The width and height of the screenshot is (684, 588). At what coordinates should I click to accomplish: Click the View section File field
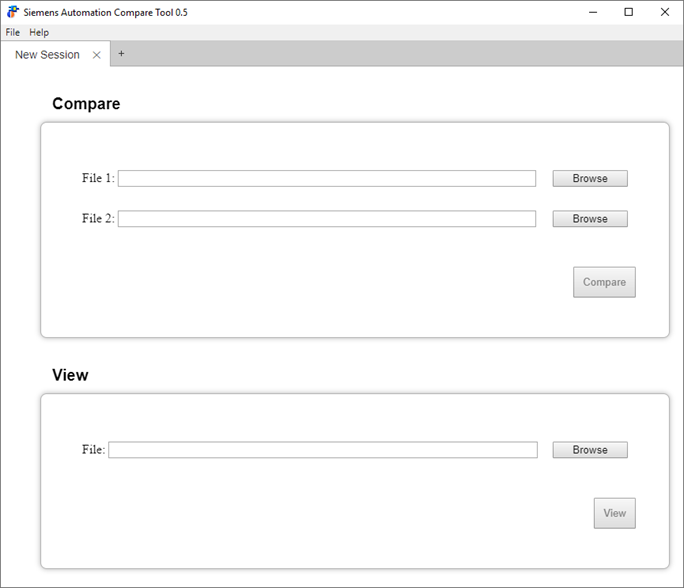click(x=323, y=450)
